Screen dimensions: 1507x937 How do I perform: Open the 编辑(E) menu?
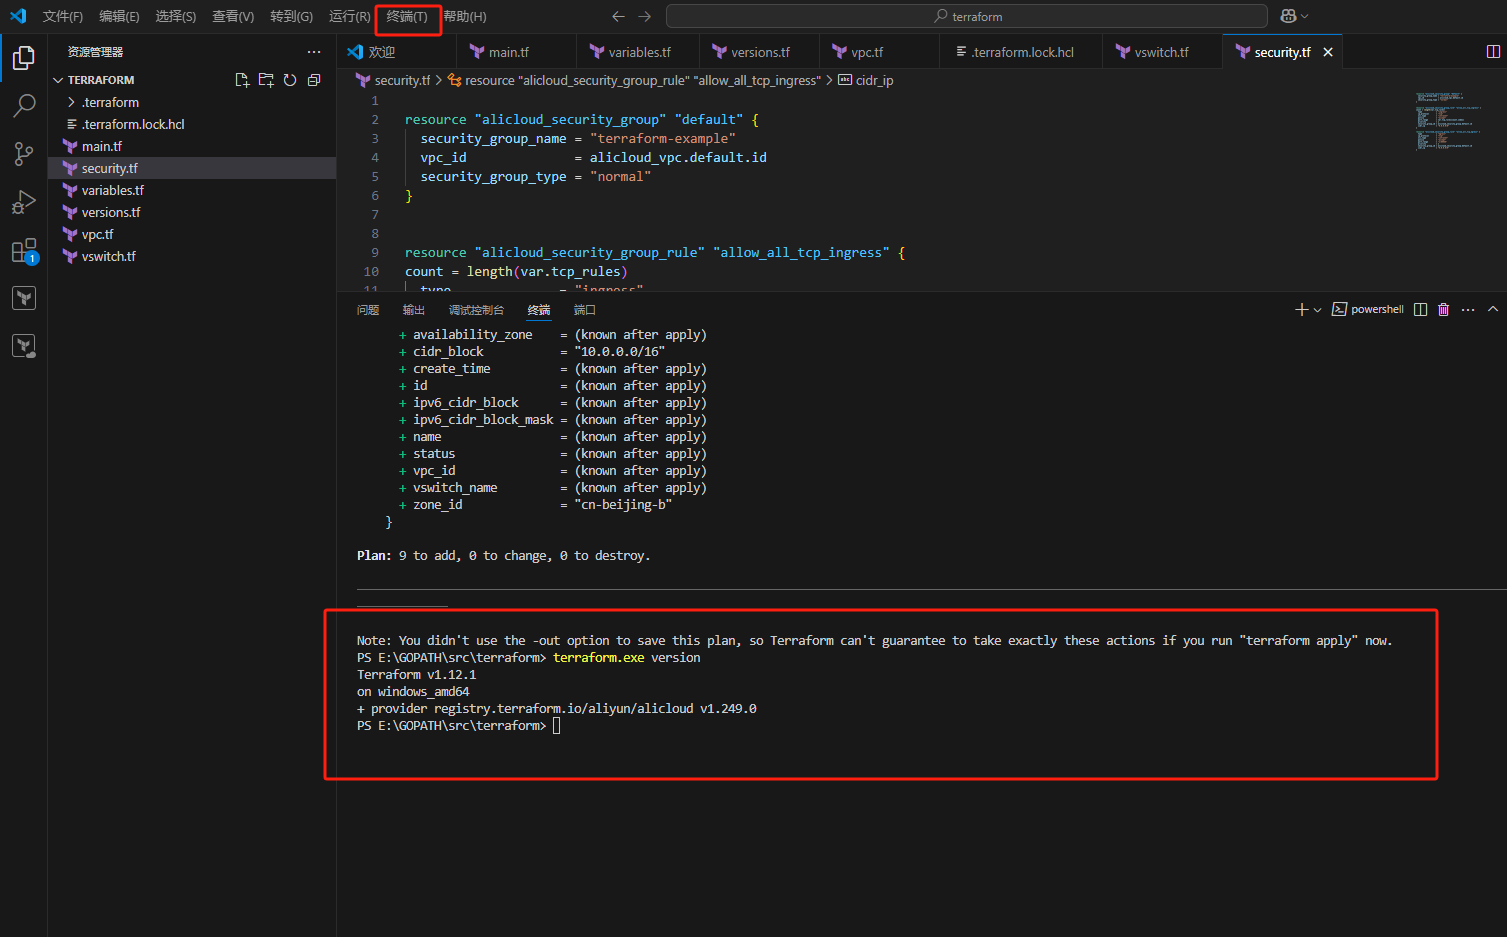(119, 16)
